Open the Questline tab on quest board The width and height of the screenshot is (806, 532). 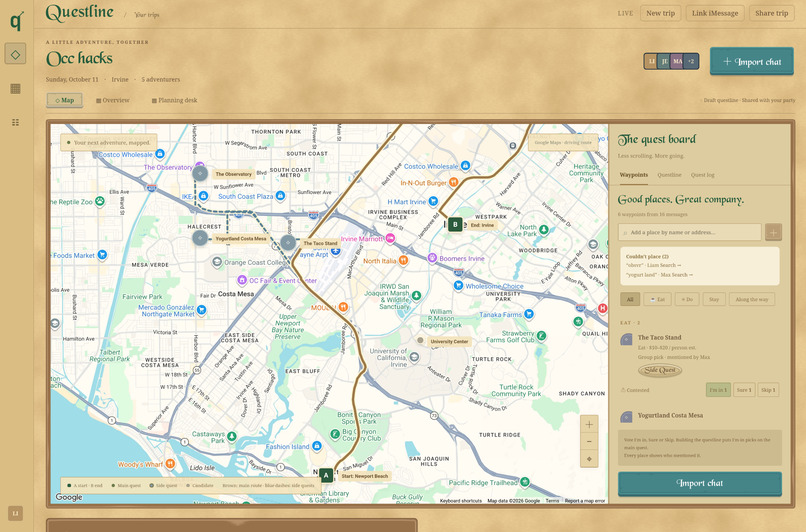click(x=669, y=175)
